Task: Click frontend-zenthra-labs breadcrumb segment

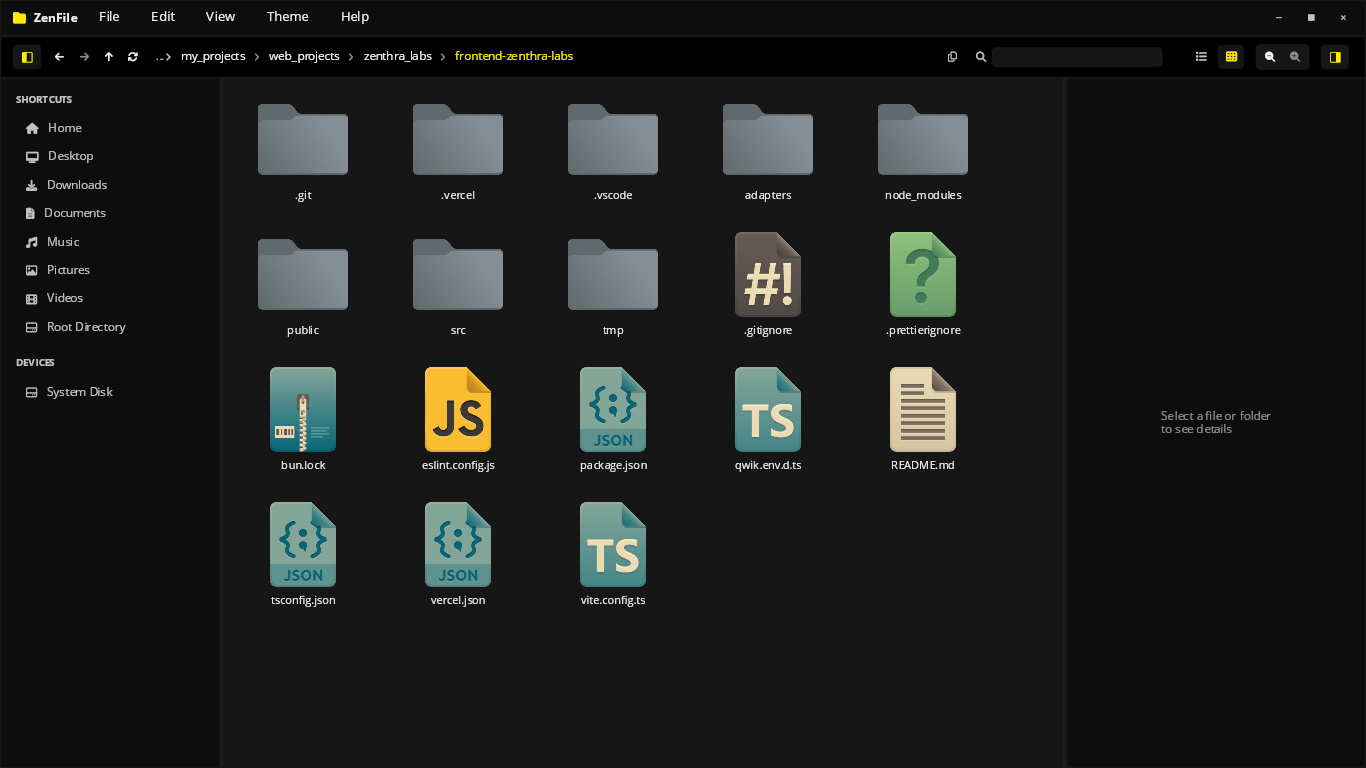Action: coord(514,57)
